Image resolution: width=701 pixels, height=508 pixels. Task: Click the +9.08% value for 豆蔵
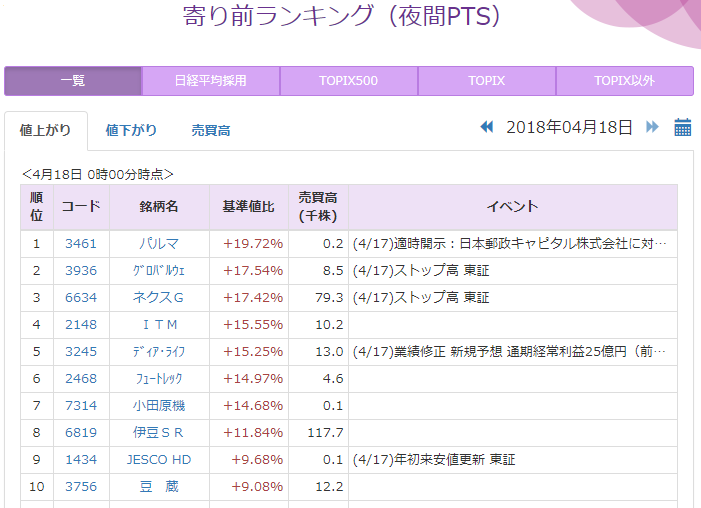[257, 487]
